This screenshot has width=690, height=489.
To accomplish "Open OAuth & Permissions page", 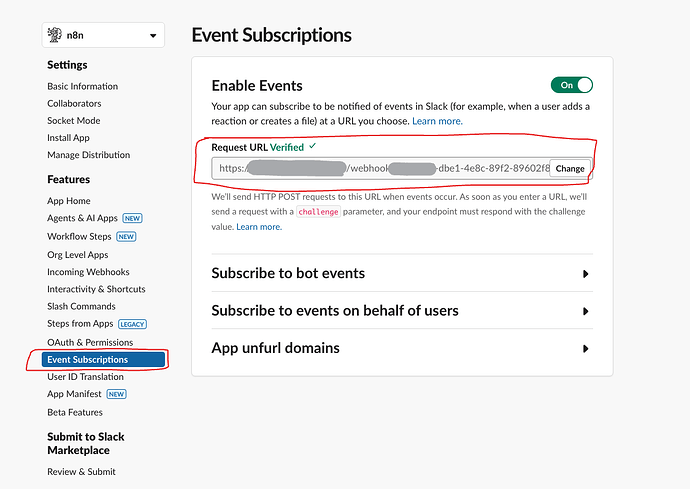I will (x=90, y=342).
